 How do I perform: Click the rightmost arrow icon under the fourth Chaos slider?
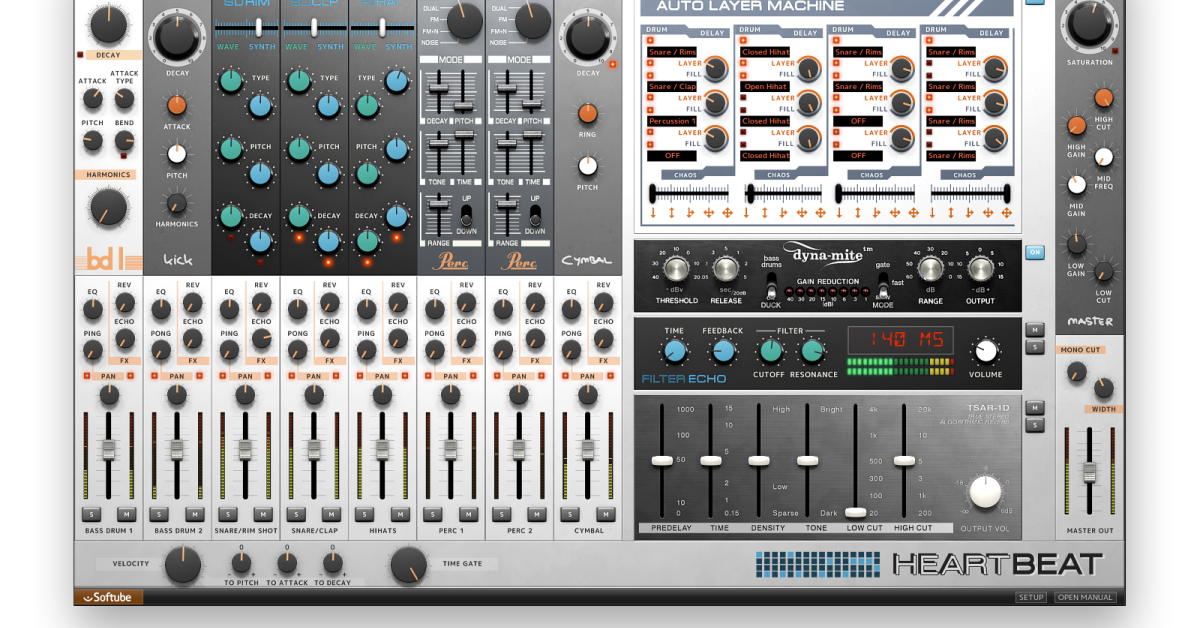pyautogui.click(x=1007, y=212)
